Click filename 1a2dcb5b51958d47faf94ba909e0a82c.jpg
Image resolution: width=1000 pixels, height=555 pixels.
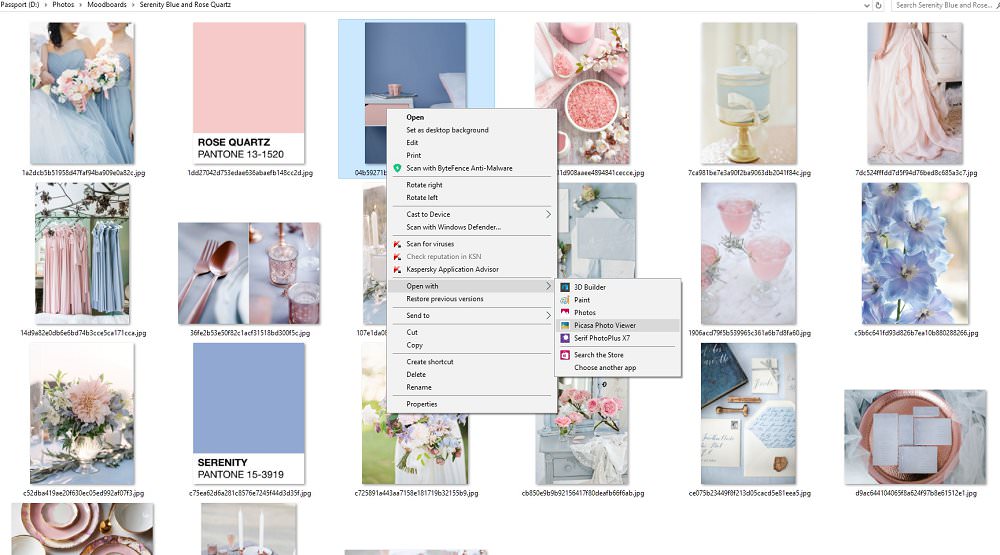pyautogui.click(x=84, y=173)
